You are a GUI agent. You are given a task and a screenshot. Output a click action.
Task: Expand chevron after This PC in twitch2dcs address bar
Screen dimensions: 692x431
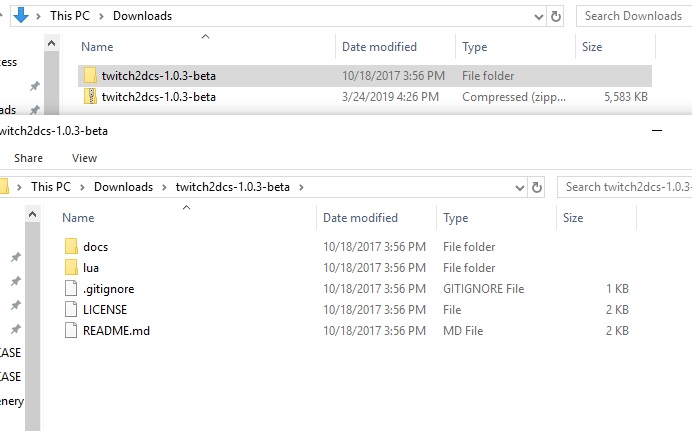click(x=82, y=187)
